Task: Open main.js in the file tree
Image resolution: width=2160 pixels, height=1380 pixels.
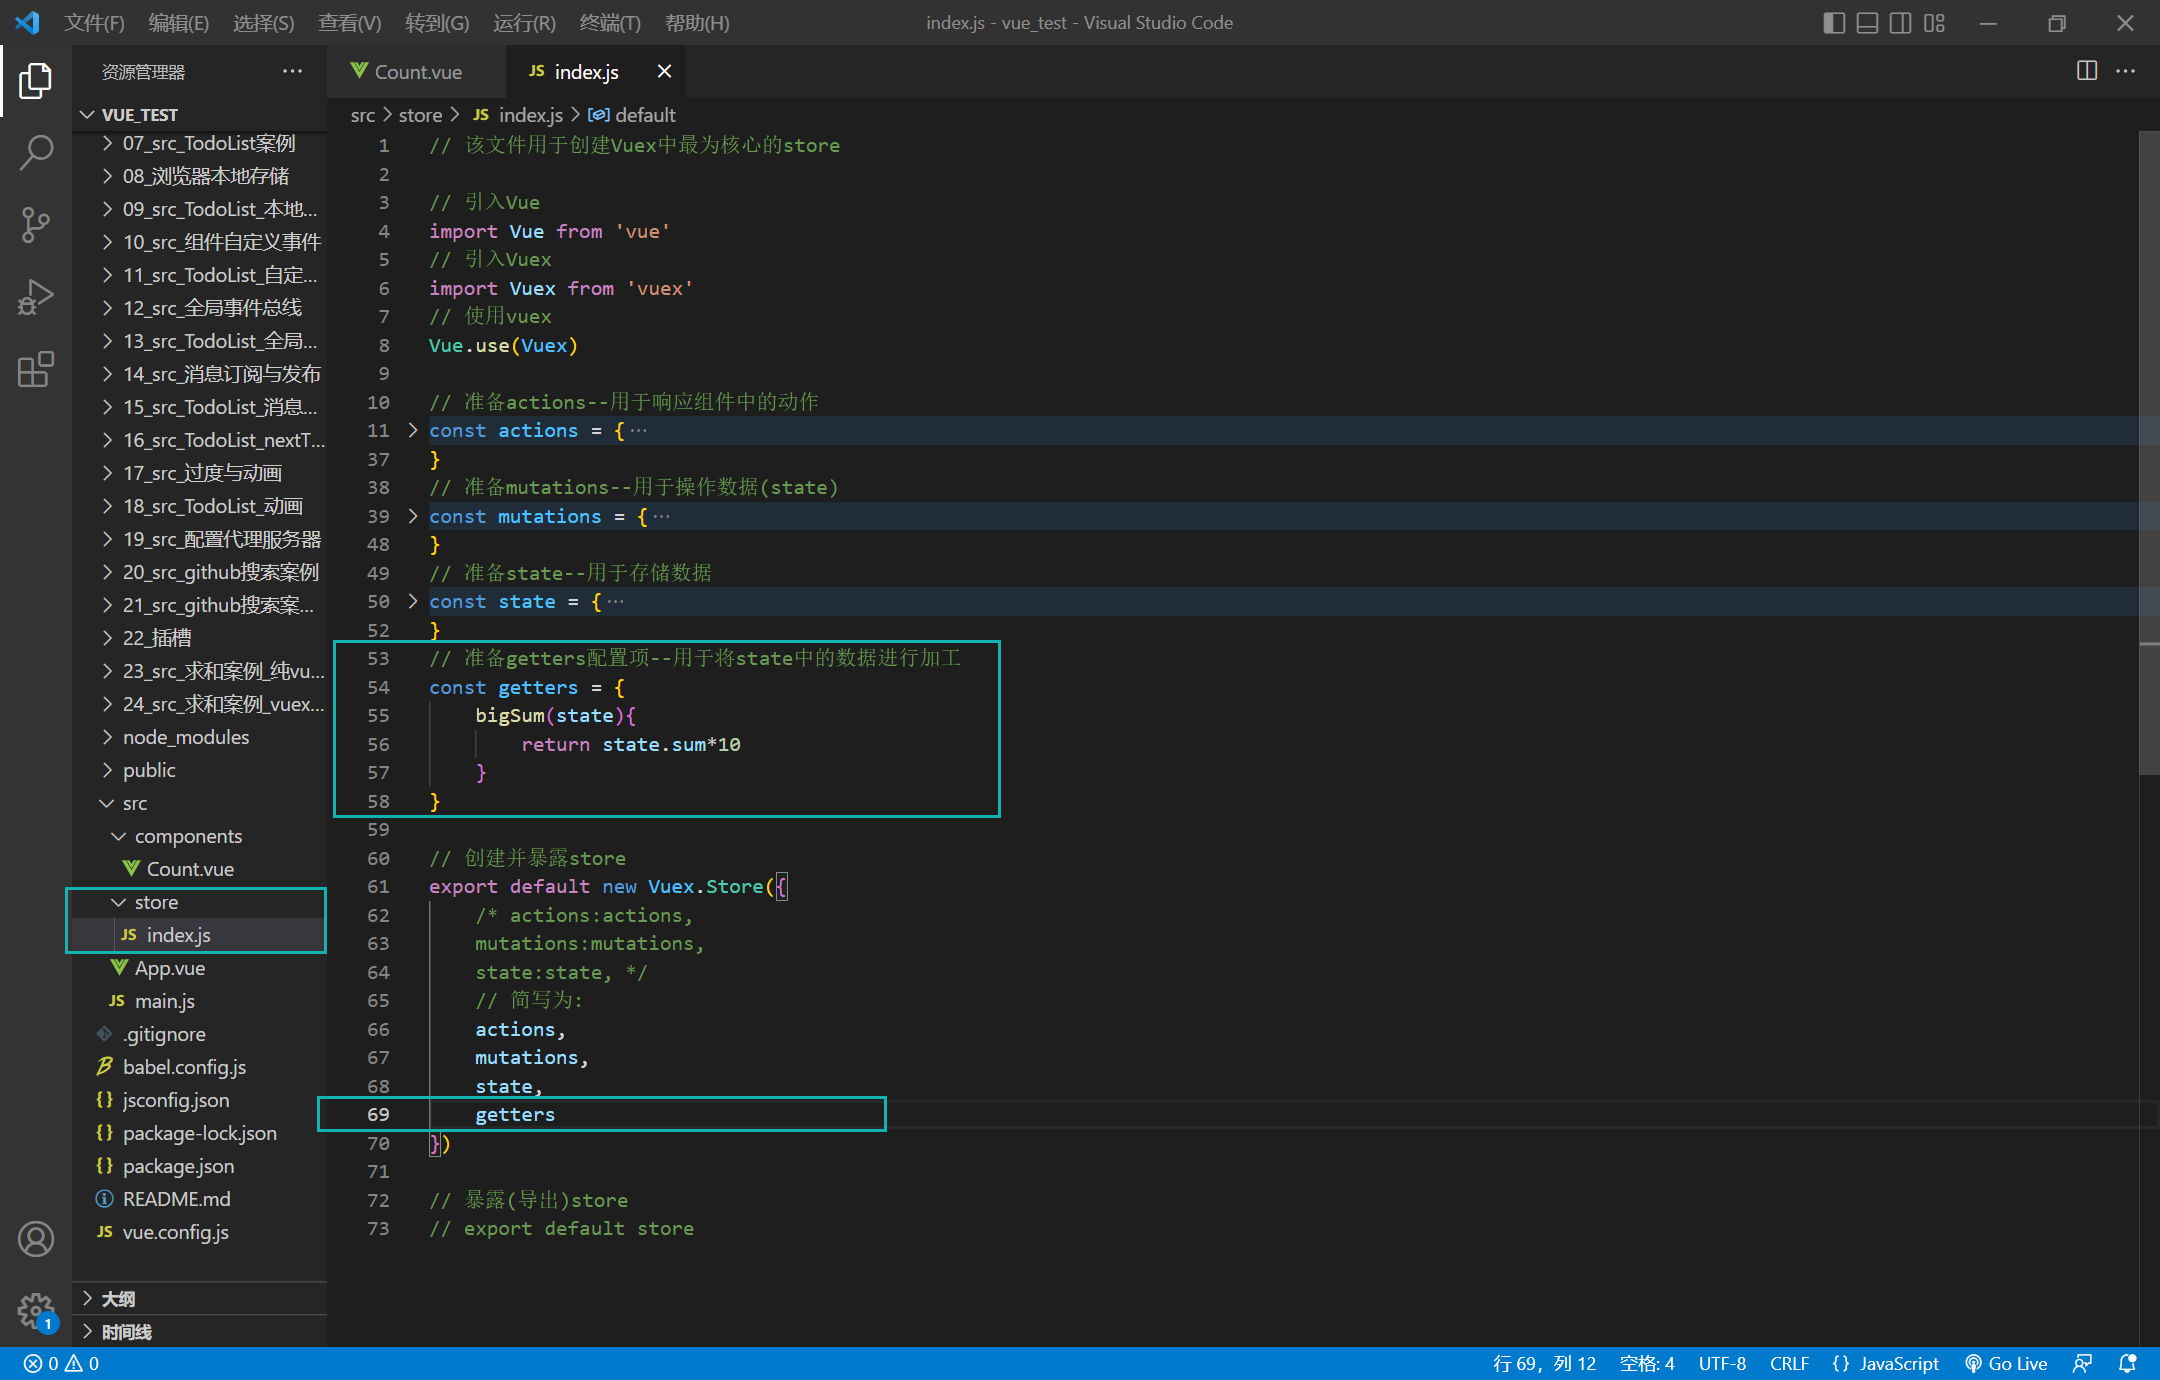Action: 199,1001
